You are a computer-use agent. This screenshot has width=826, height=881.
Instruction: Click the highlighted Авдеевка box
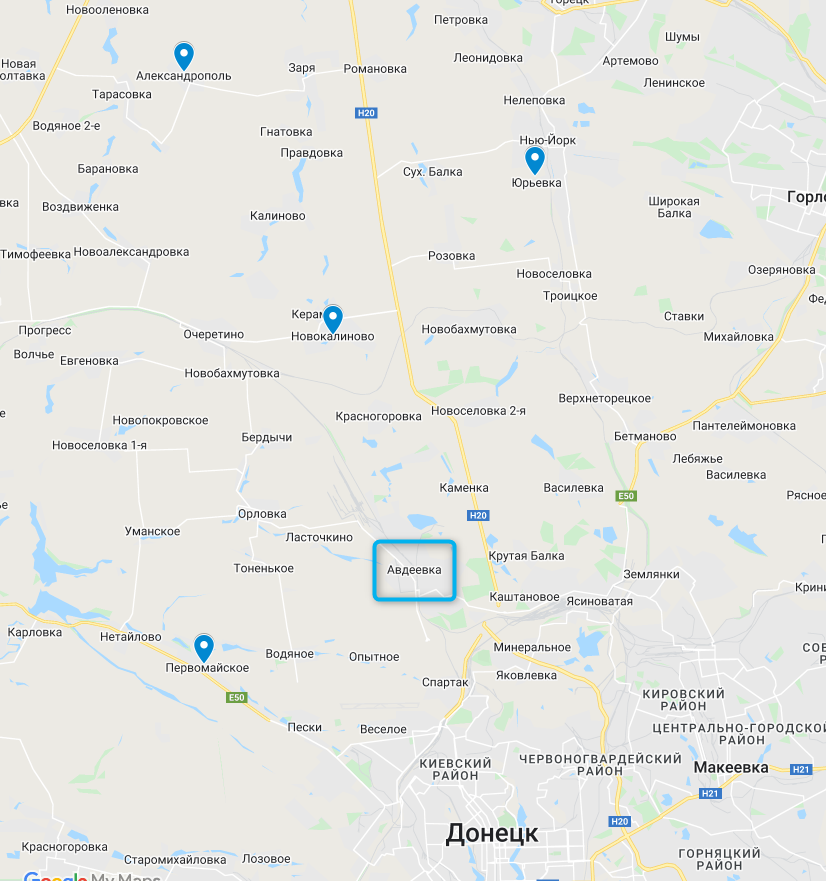414,570
